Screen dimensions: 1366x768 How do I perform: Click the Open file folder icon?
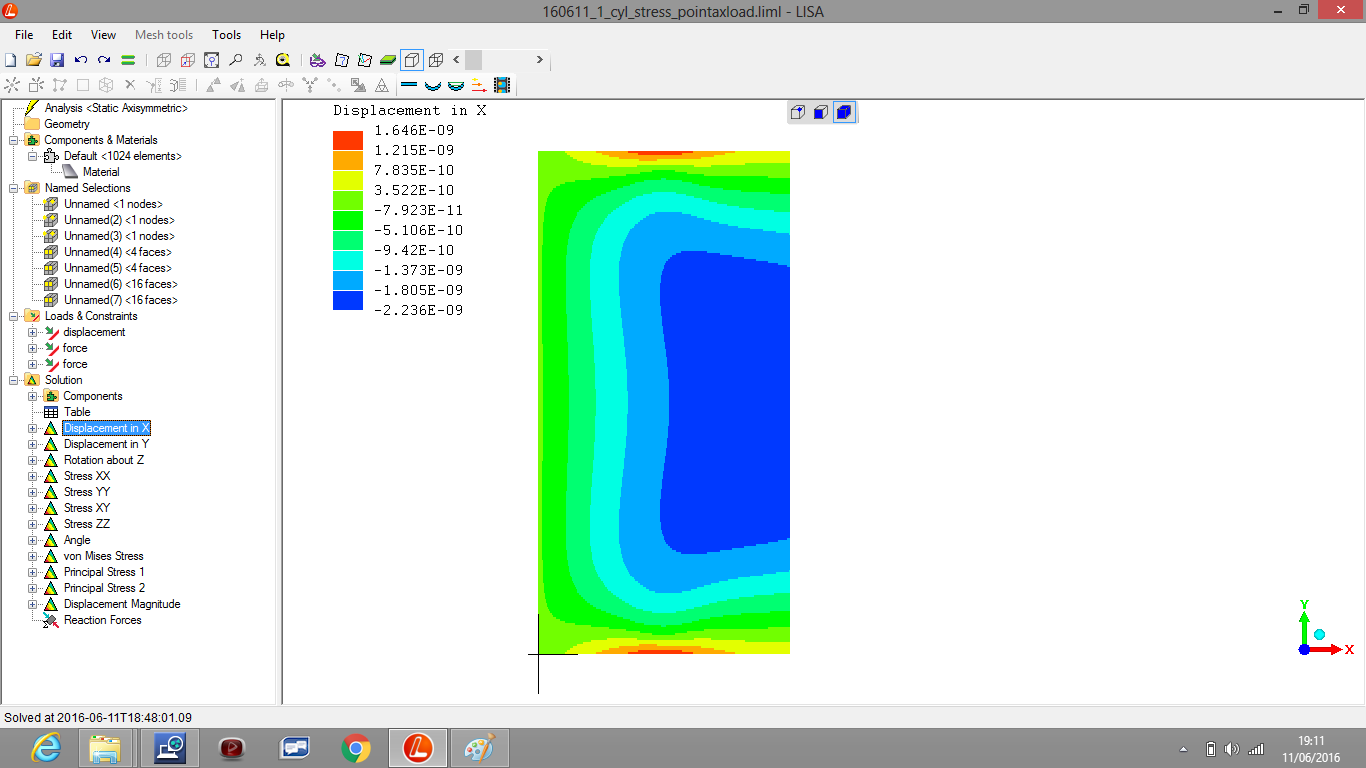tap(34, 60)
